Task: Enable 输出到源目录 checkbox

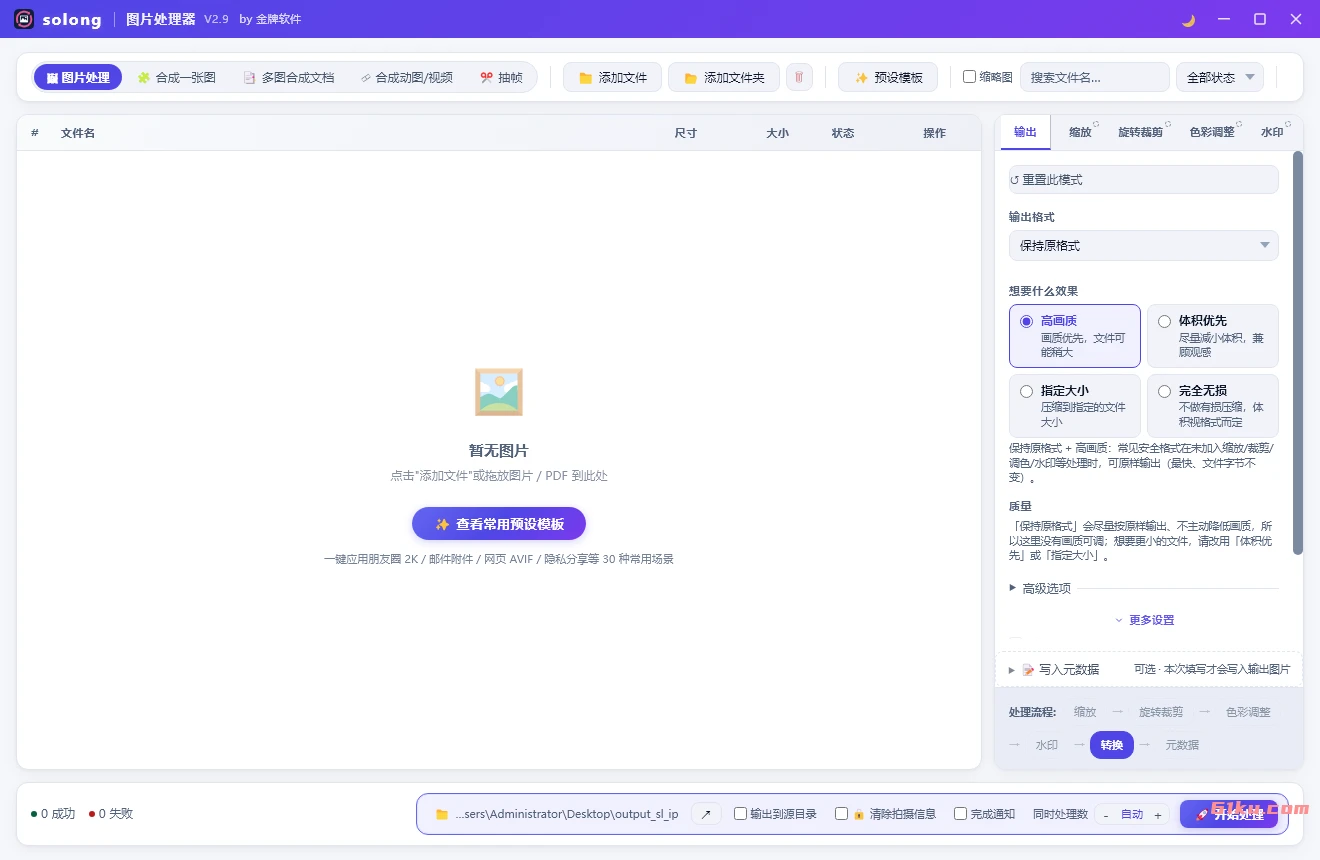Action: click(740, 814)
